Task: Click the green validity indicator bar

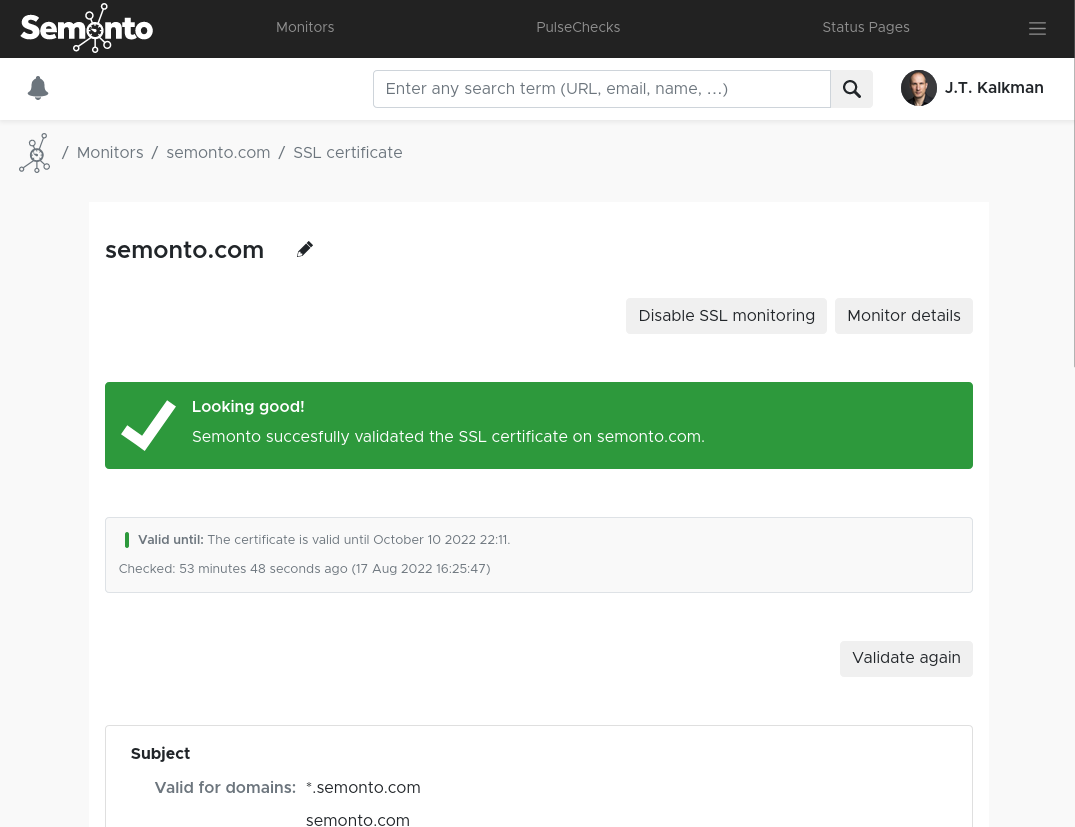Action: (127, 539)
